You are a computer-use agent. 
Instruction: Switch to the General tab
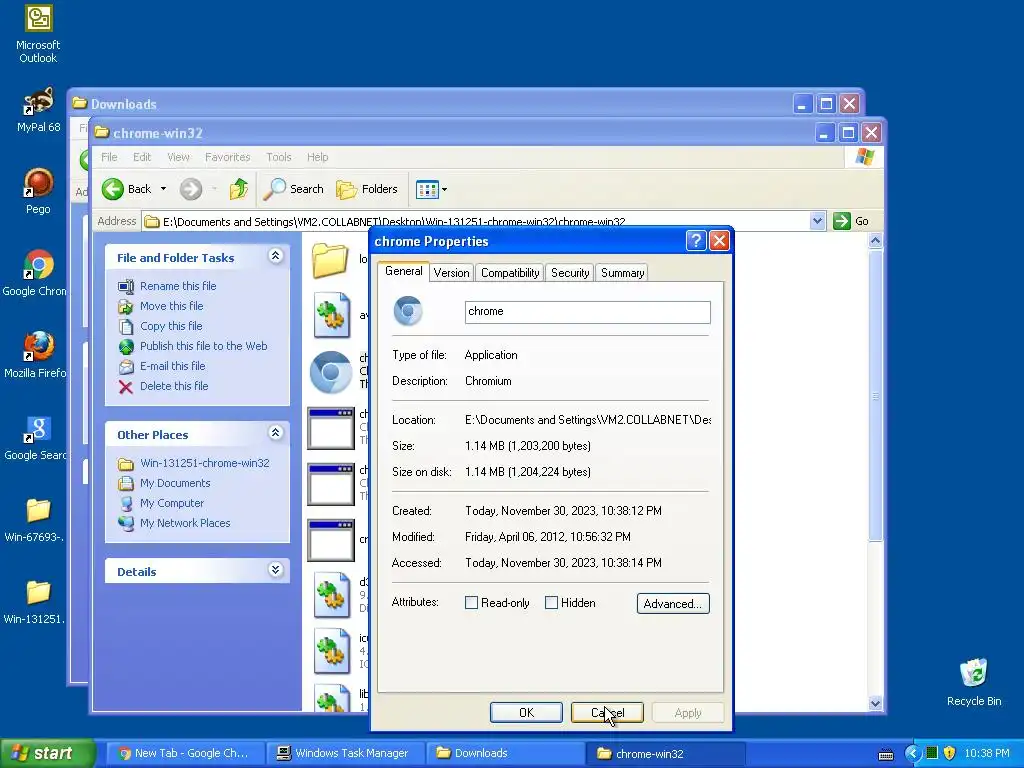tap(404, 271)
